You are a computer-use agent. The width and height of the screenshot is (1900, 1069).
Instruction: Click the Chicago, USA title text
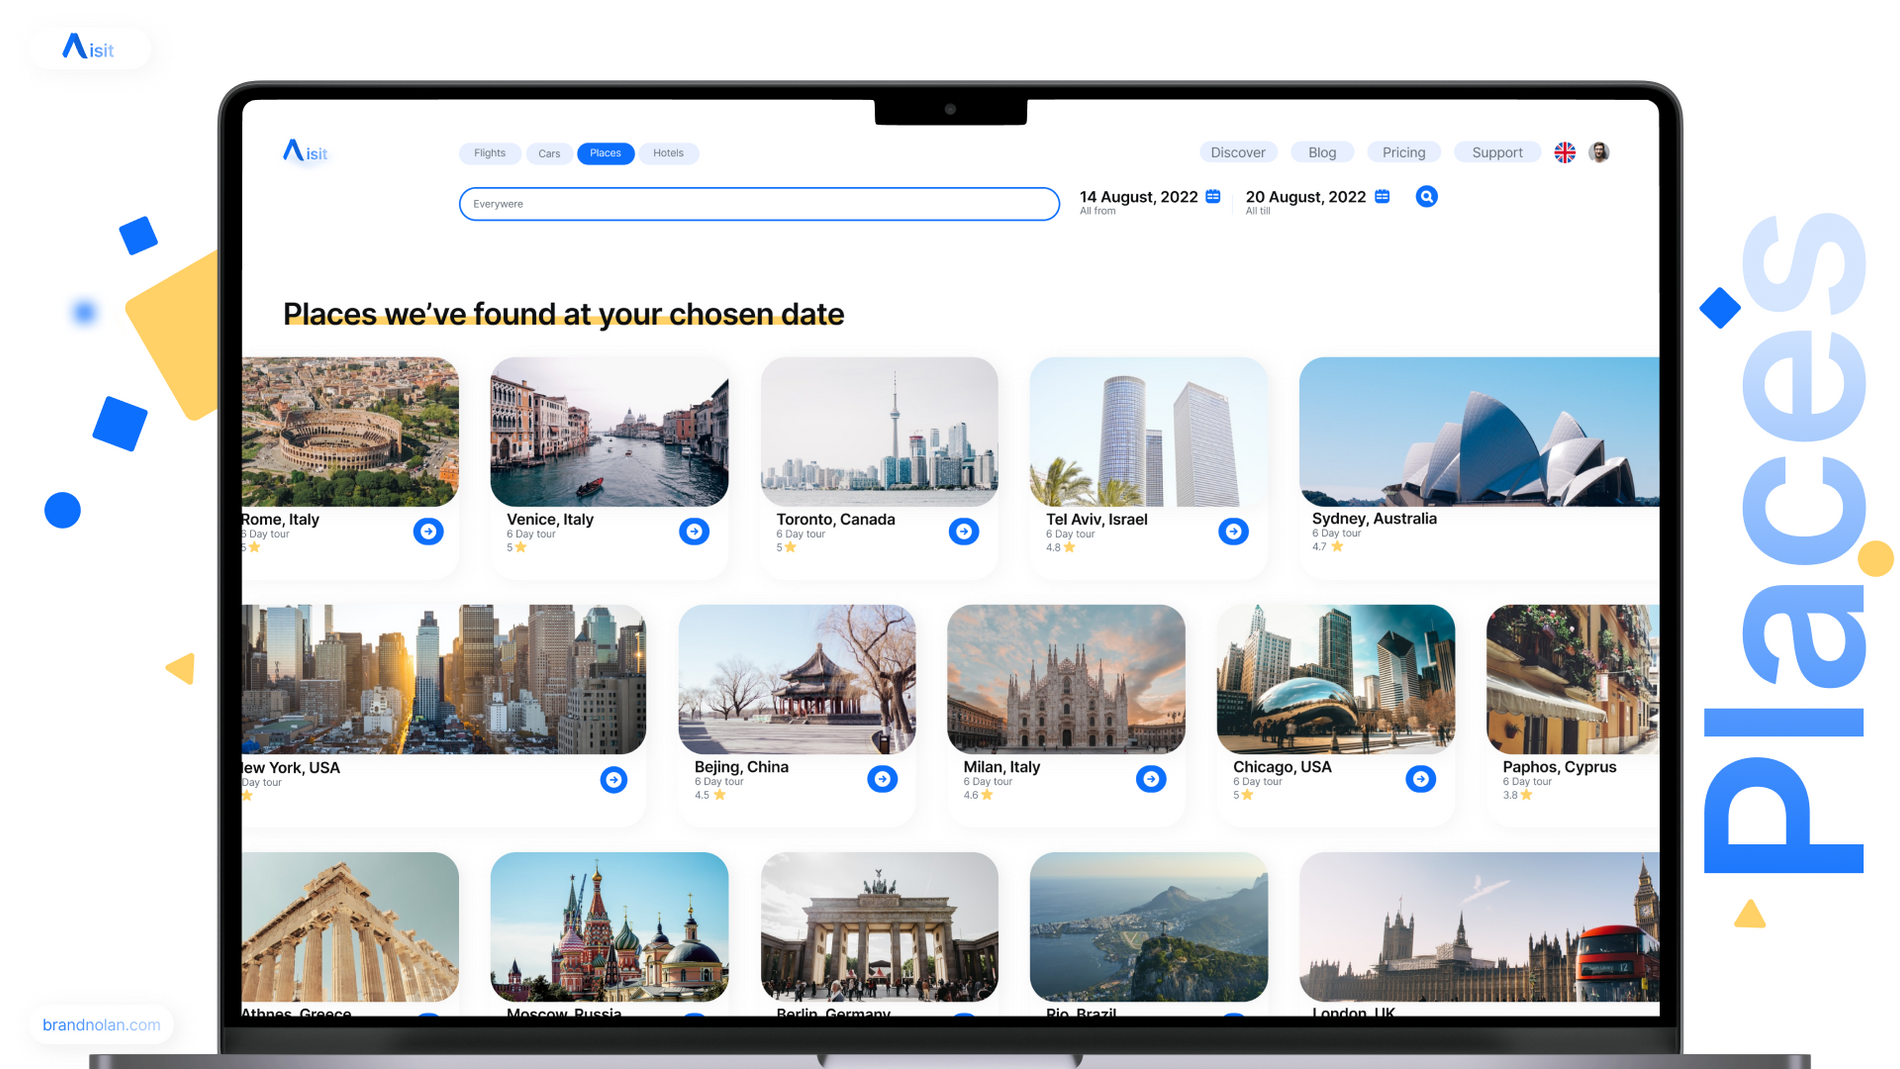click(1282, 767)
